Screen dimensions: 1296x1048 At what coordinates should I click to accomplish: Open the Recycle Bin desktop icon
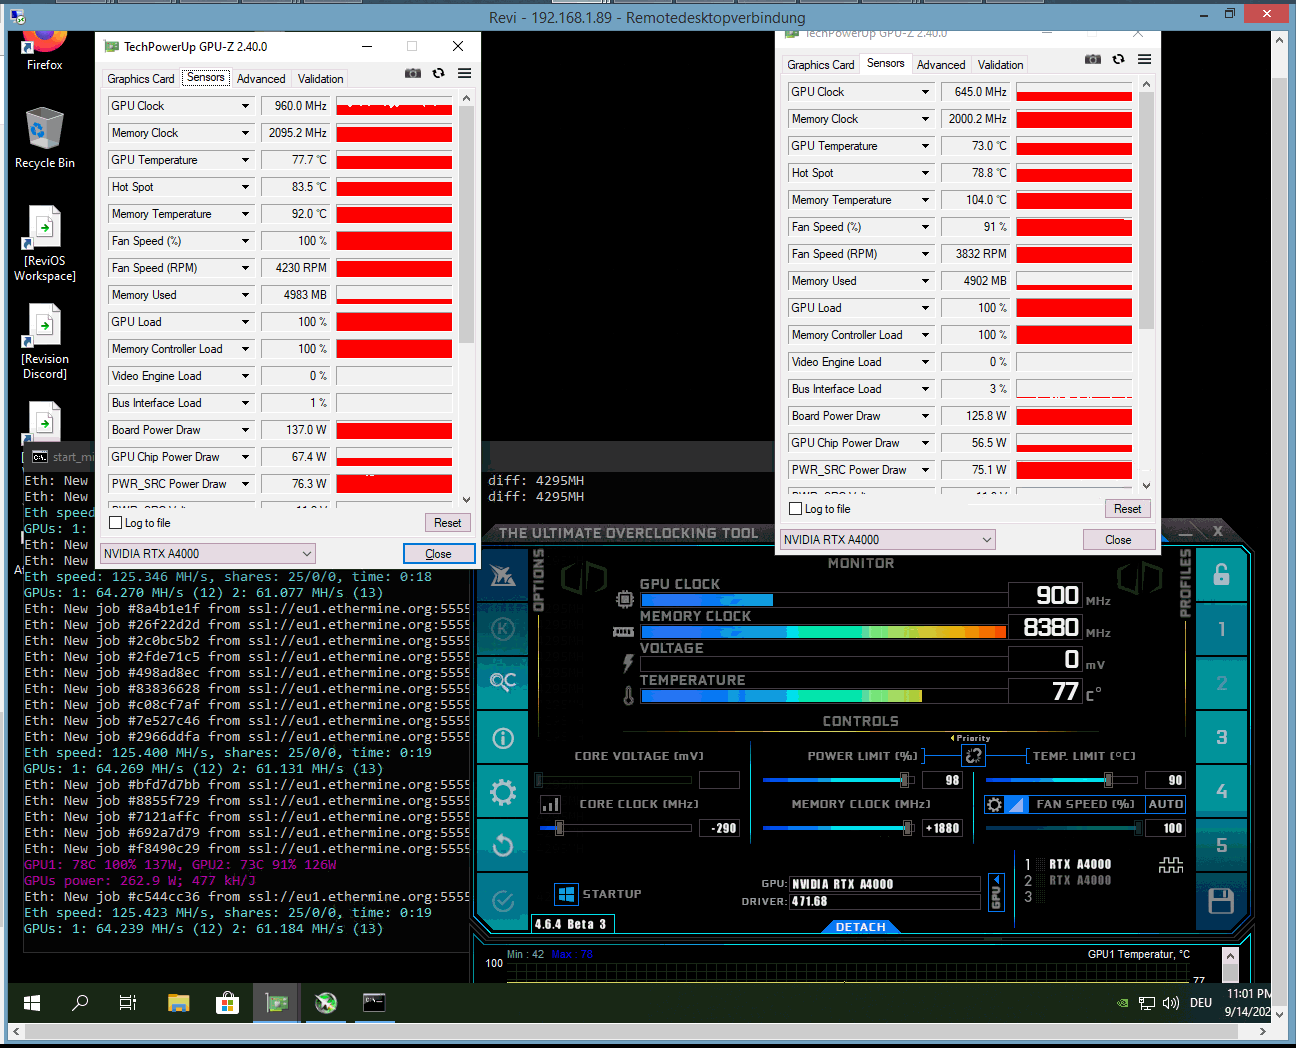pyautogui.click(x=44, y=138)
